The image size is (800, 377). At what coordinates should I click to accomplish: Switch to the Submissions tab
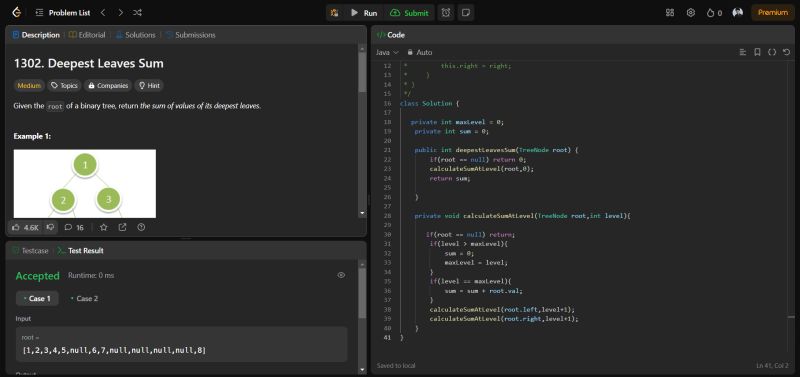coord(190,35)
